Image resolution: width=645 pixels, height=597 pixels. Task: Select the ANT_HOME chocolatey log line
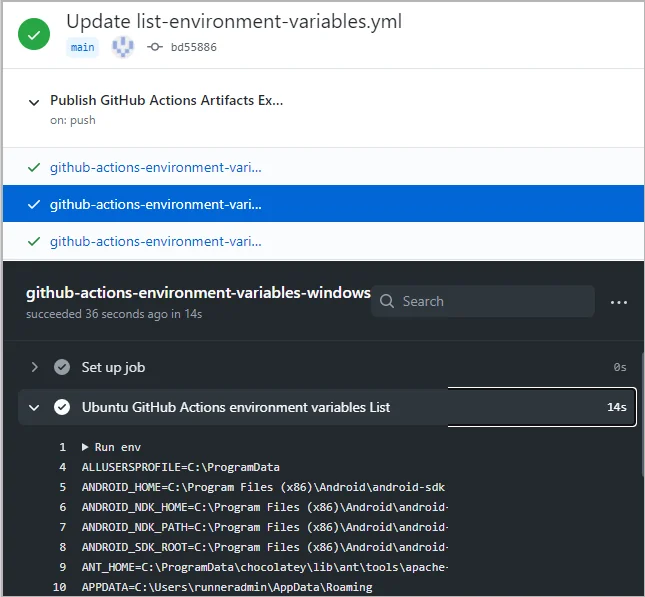265,567
